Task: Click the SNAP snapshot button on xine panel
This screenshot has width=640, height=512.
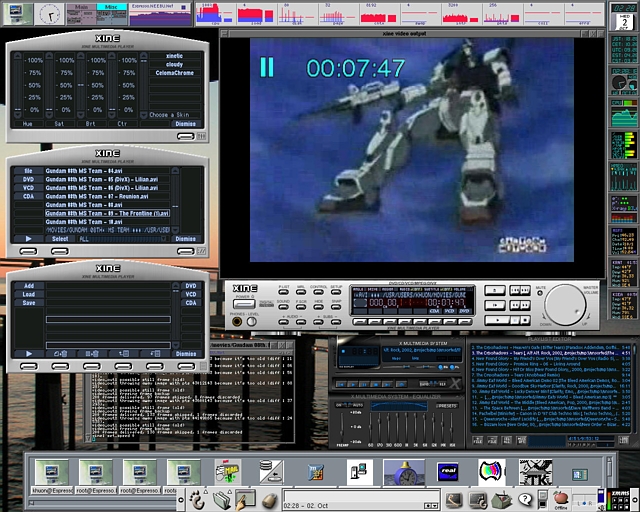Action: tap(336, 306)
